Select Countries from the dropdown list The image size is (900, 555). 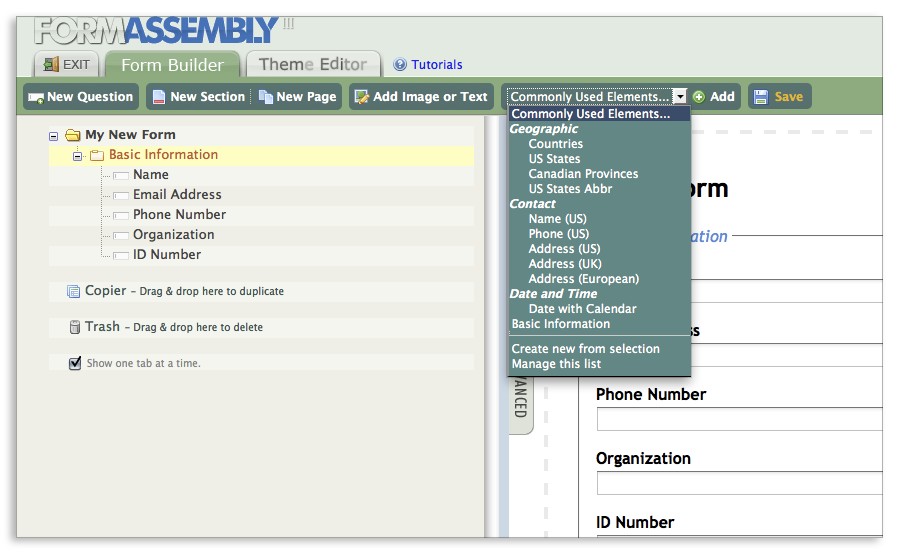click(x=556, y=144)
